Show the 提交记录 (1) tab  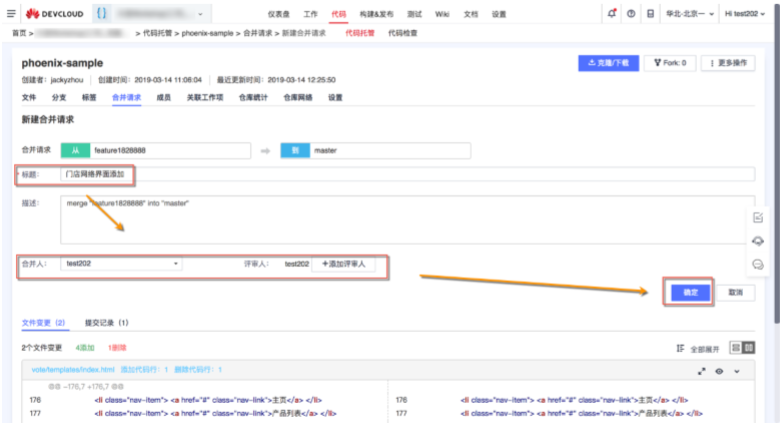click(106, 323)
